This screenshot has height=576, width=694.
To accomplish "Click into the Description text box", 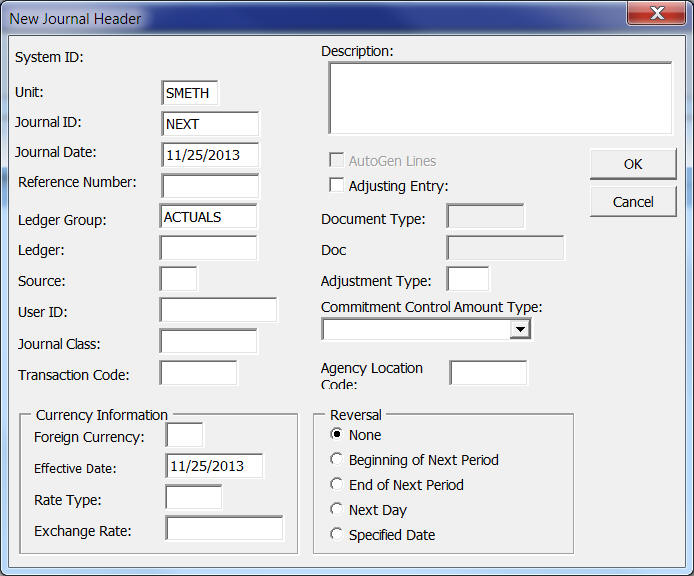I will pyautogui.click(x=500, y=98).
